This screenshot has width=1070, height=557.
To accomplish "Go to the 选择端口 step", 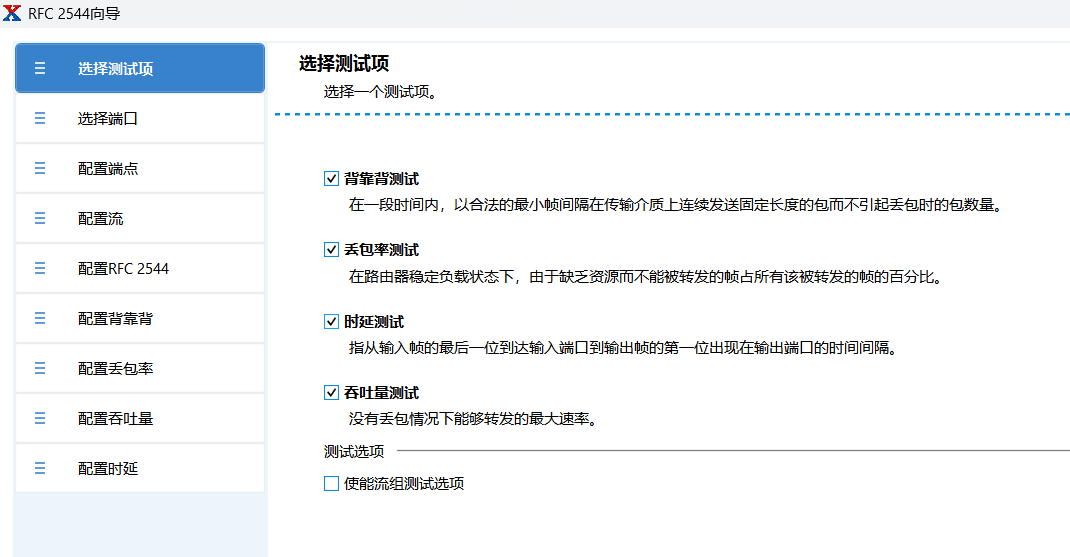I will click(x=140, y=118).
